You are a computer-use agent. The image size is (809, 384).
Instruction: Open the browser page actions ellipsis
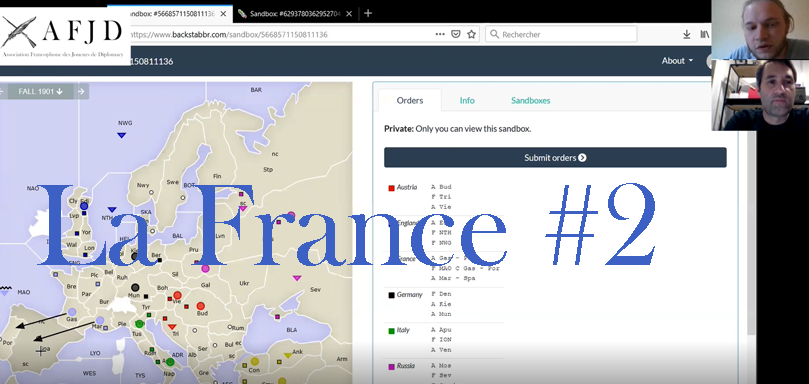point(440,34)
